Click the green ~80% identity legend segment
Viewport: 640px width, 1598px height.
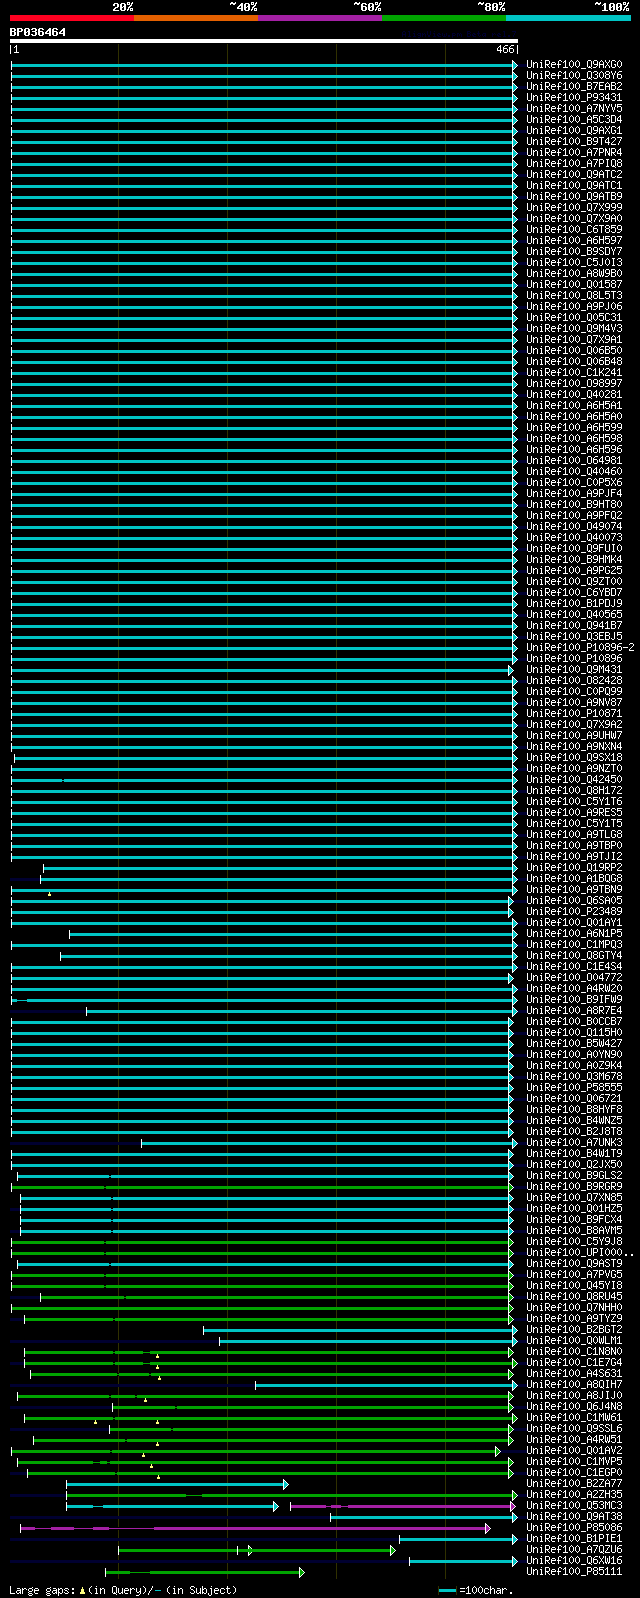tap(444, 18)
